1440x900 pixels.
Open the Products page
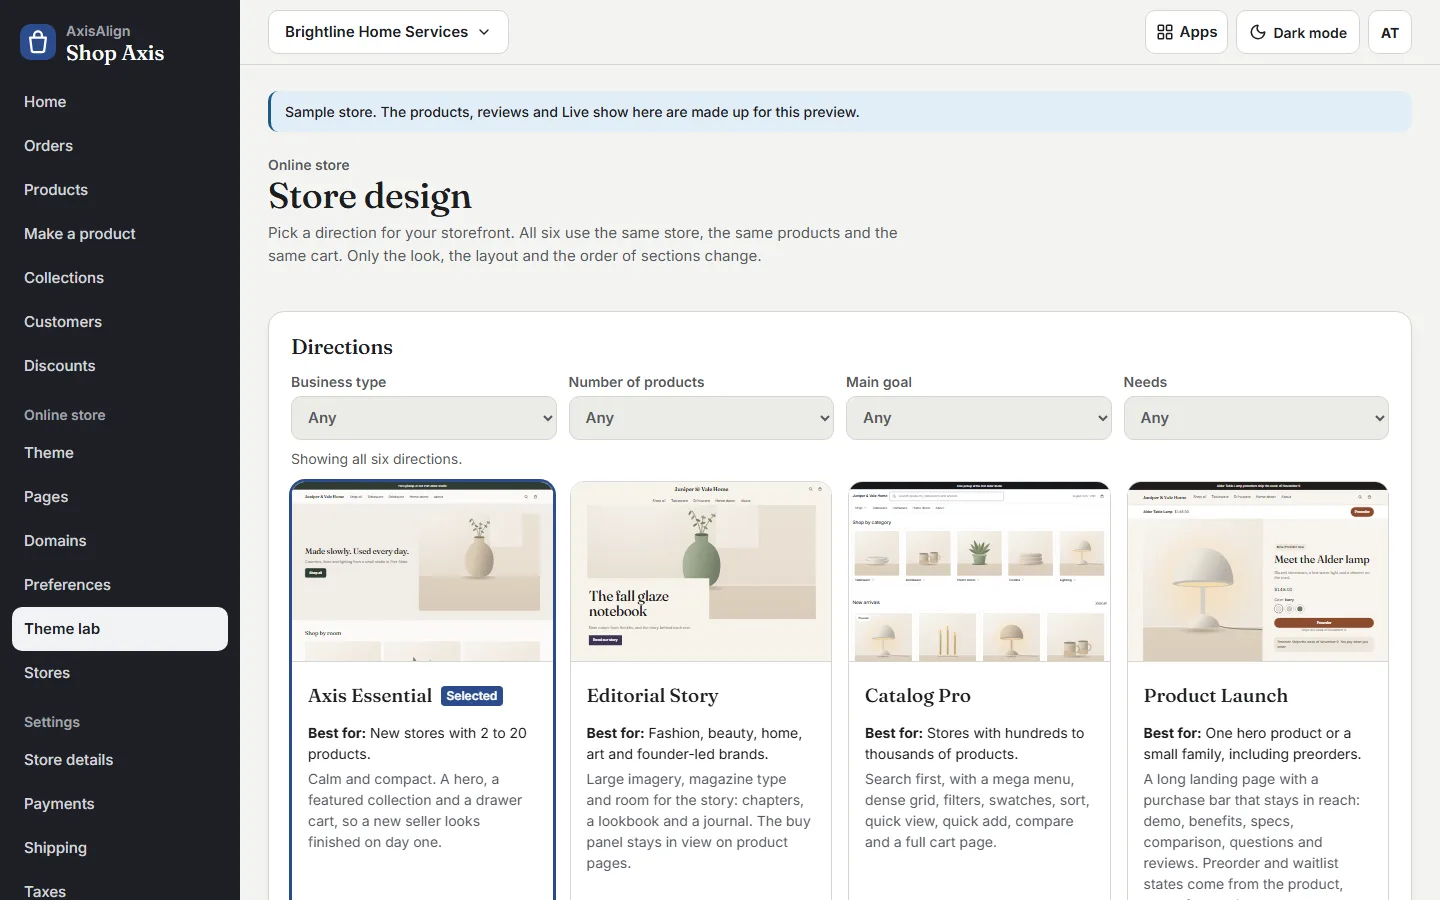pyautogui.click(x=120, y=190)
